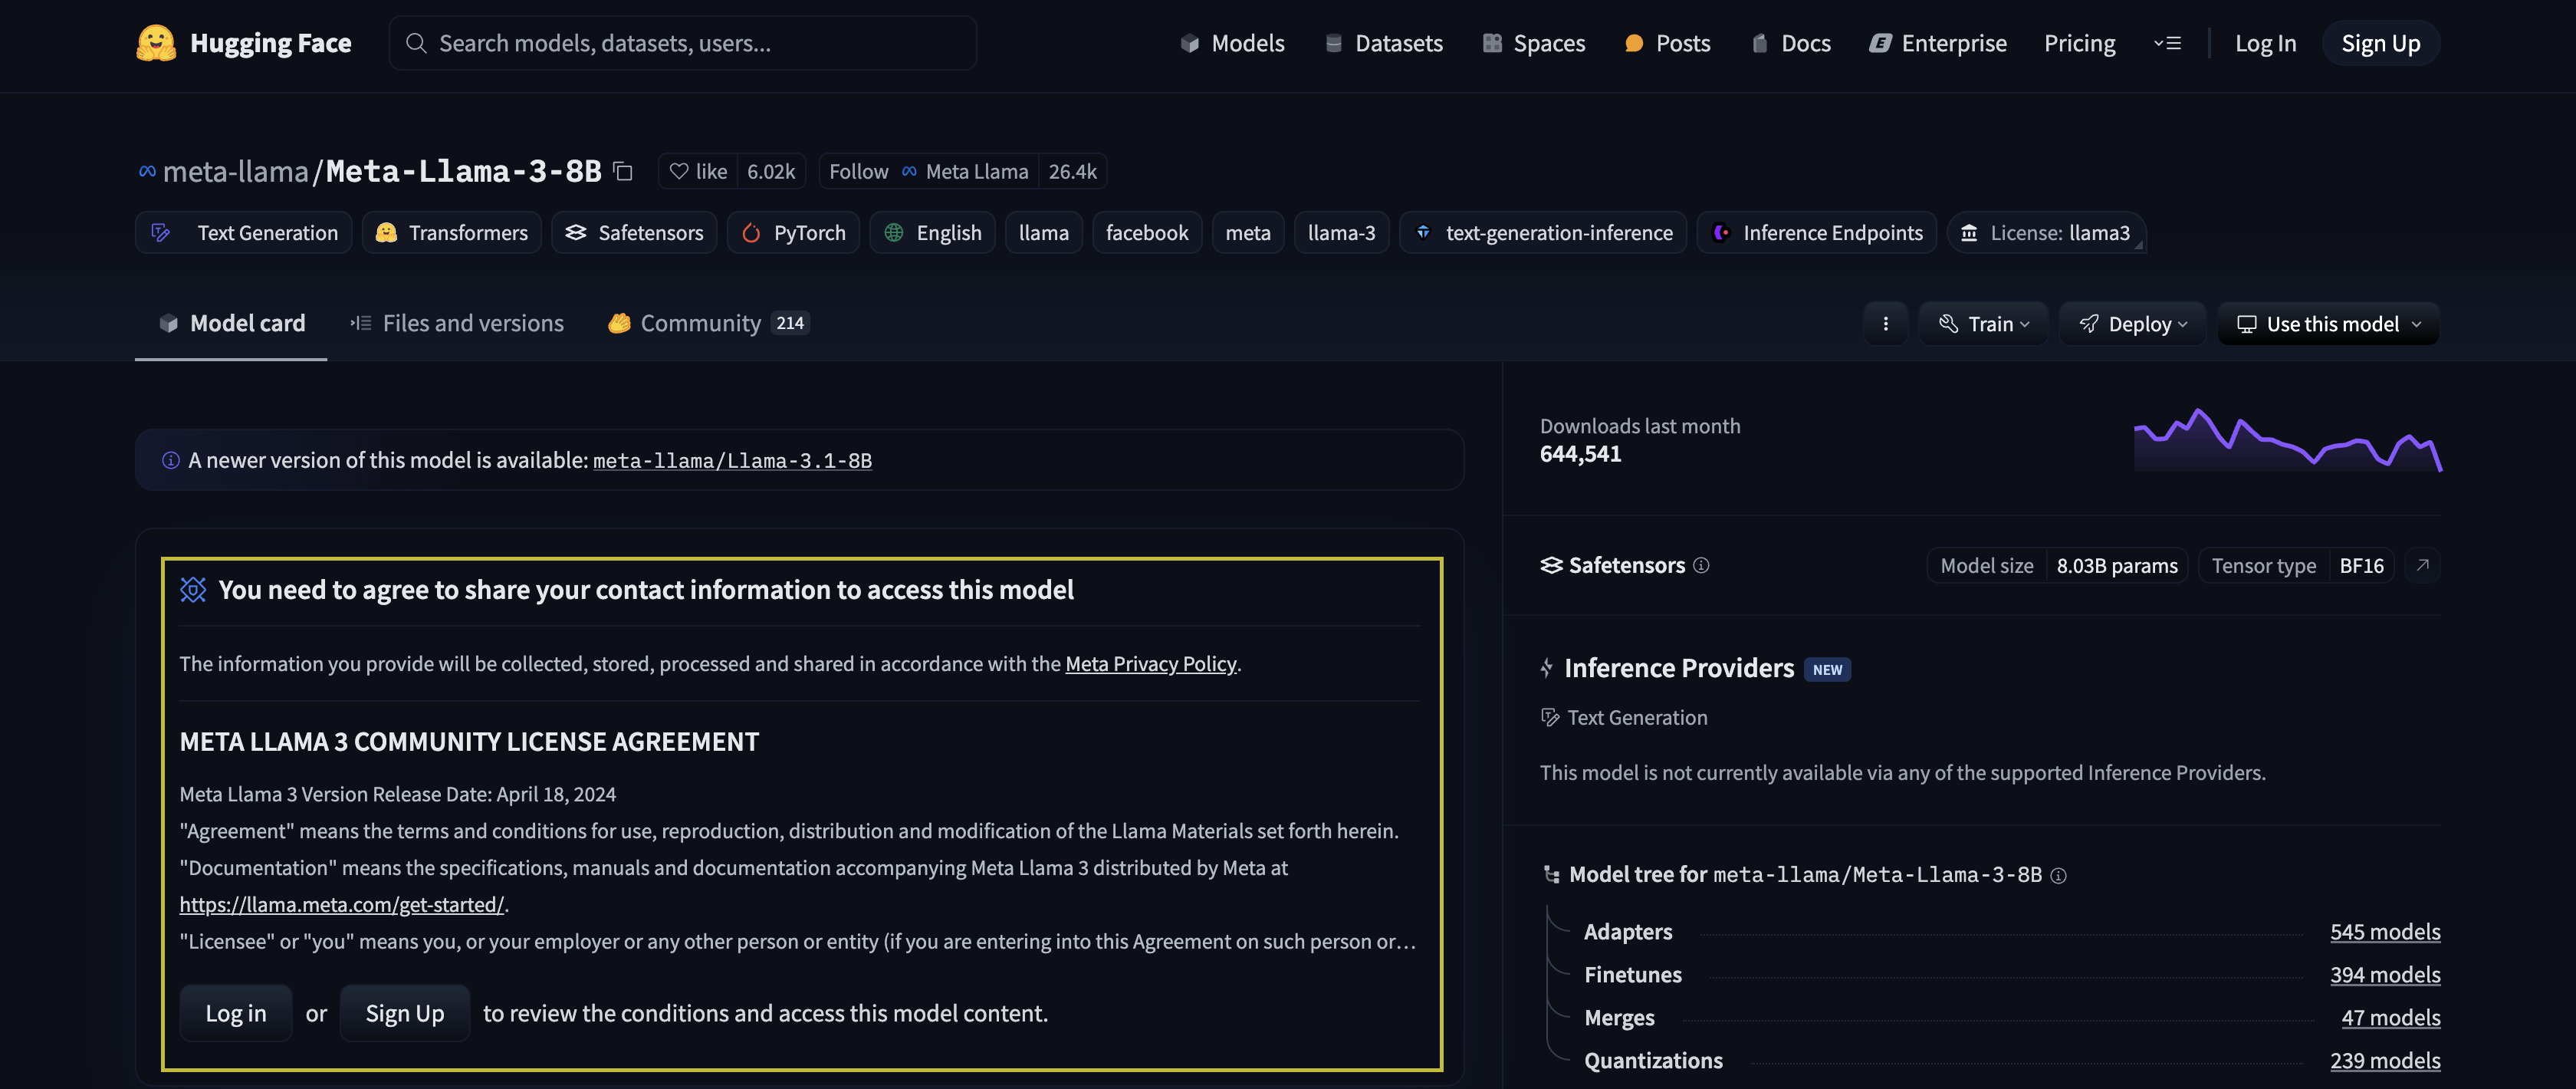Open the three-dot more options button

[x=1885, y=324]
